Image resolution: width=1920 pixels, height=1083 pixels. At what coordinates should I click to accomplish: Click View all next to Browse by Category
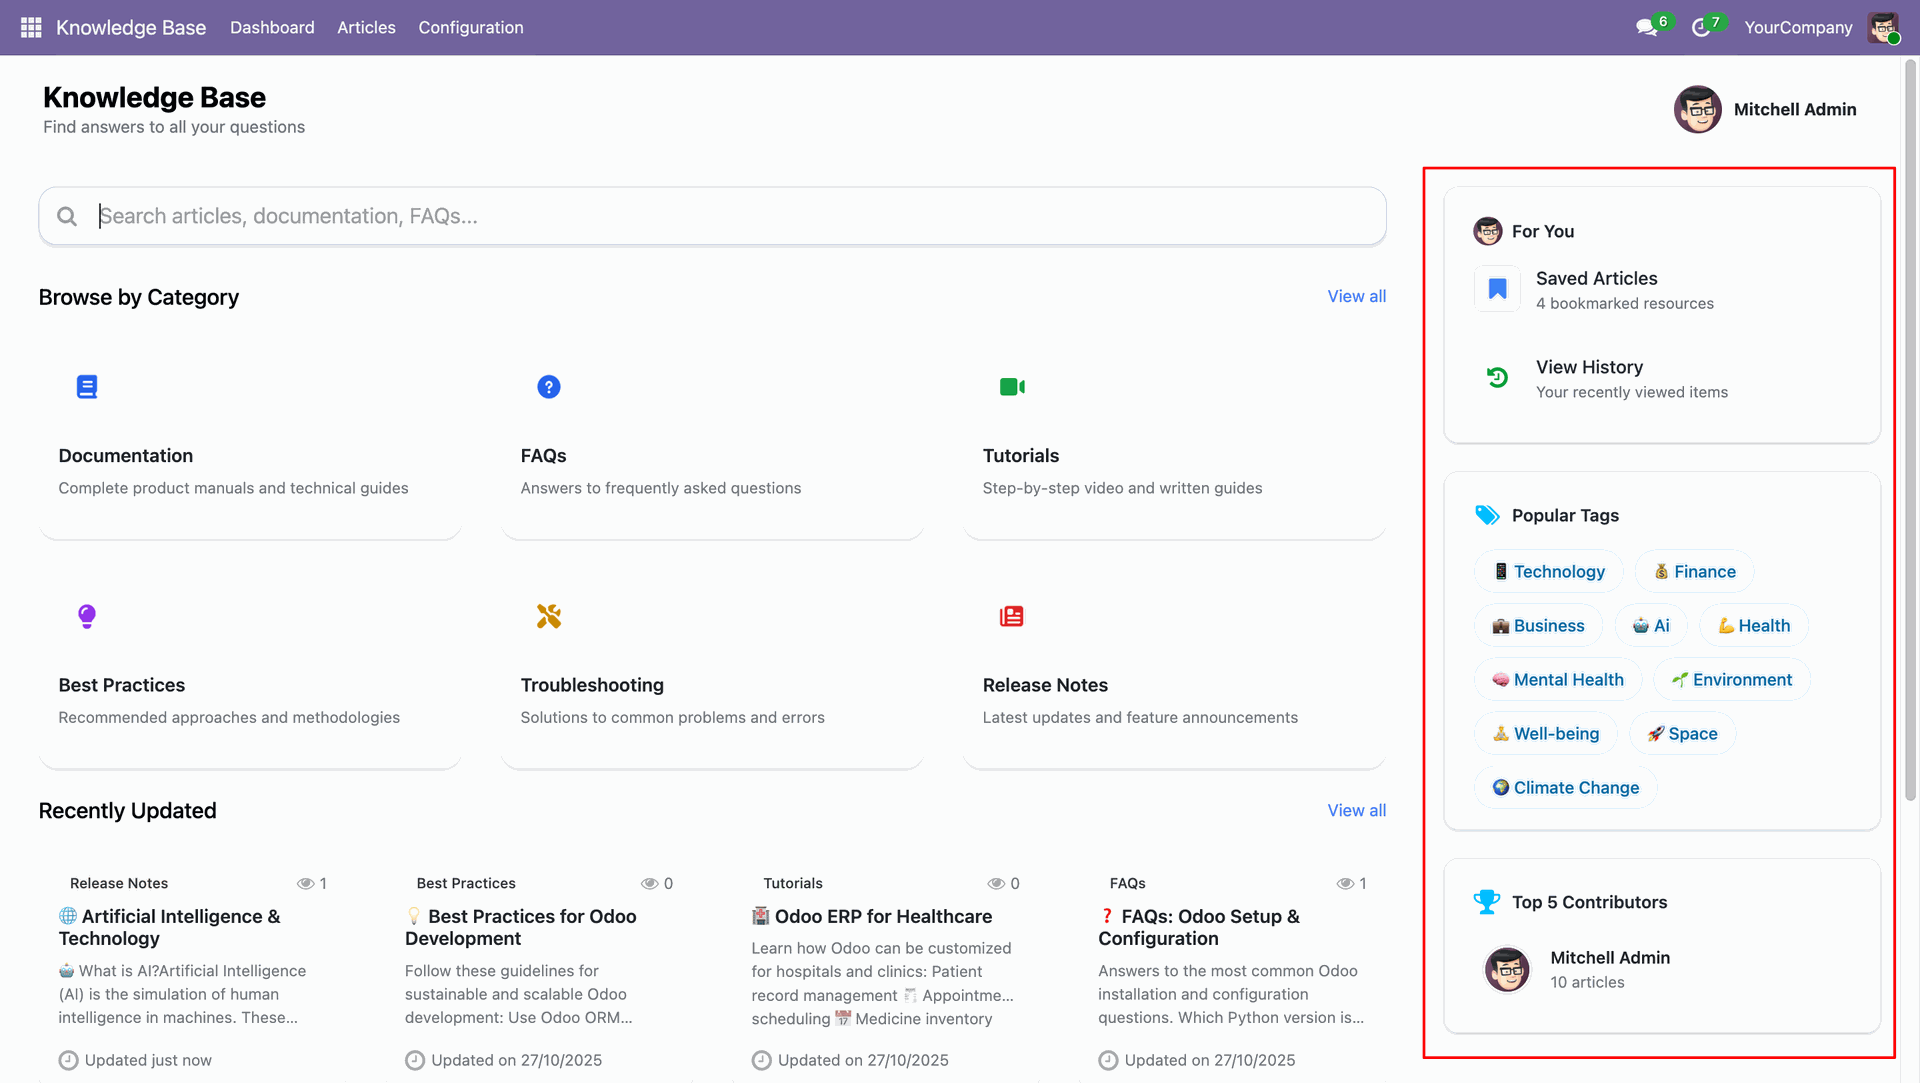click(1356, 296)
